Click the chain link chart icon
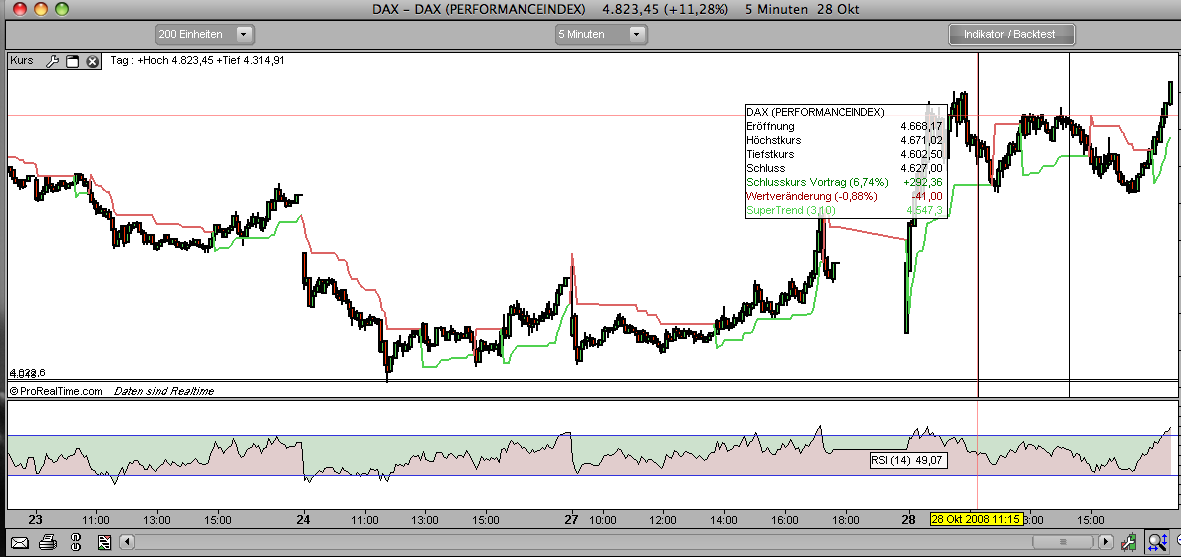Image resolution: width=1181 pixels, height=557 pixels. point(75,541)
